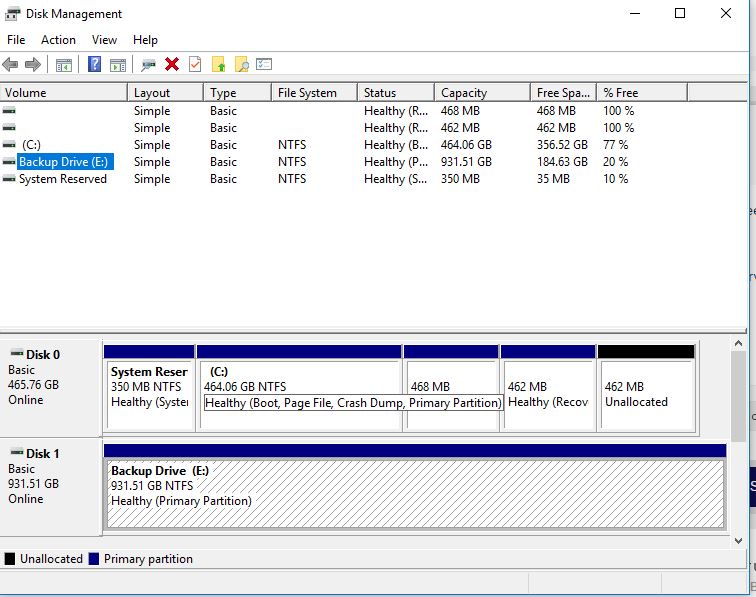
Task: Click the 464.06 GB capacity cell
Action: pyautogui.click(x=466, y=145)
